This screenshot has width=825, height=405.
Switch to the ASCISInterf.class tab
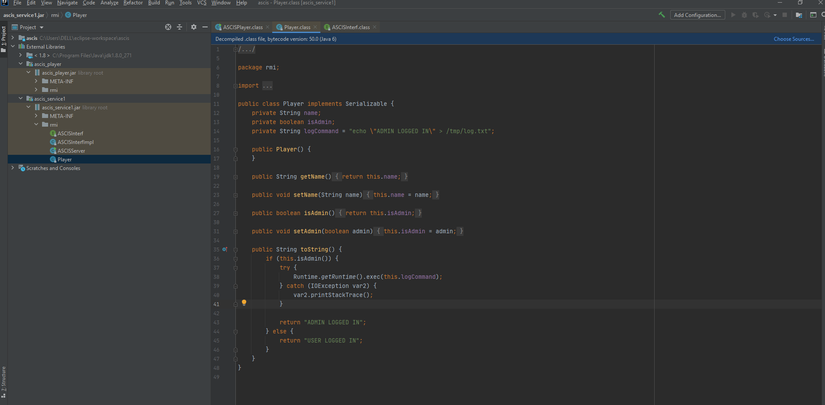pos(349,27)
